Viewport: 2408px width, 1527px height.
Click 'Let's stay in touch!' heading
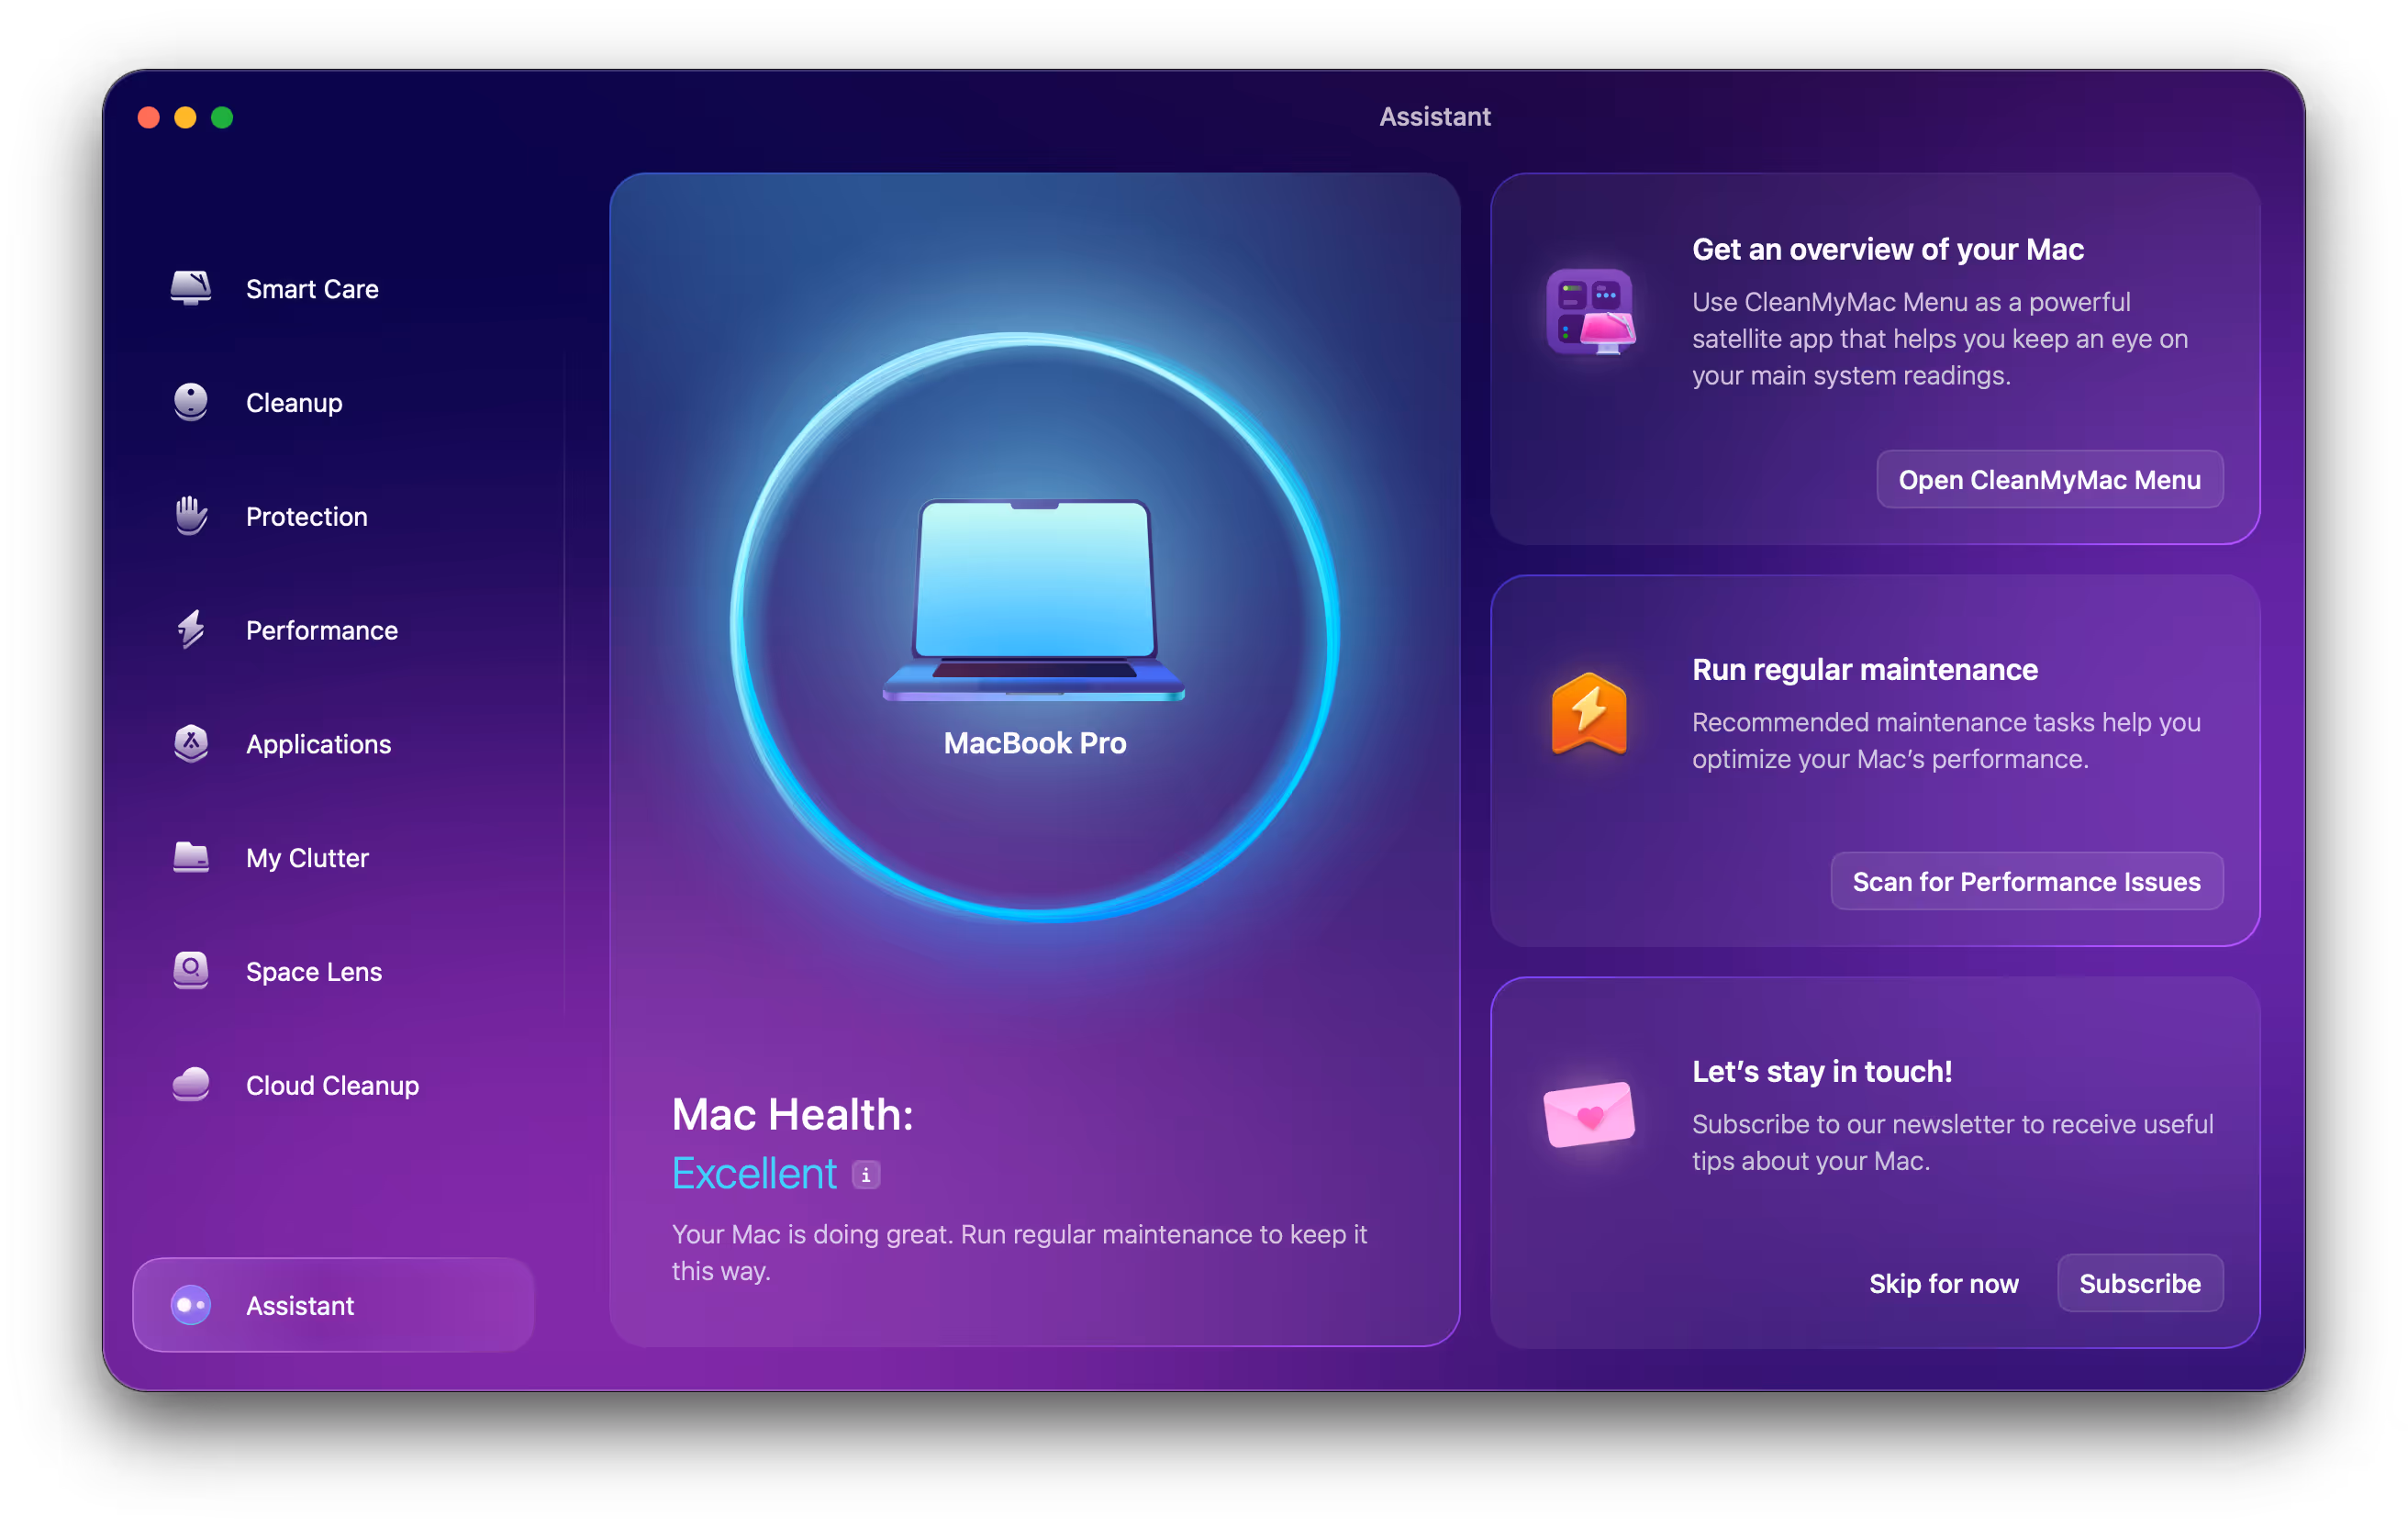click(1822, 1072)
